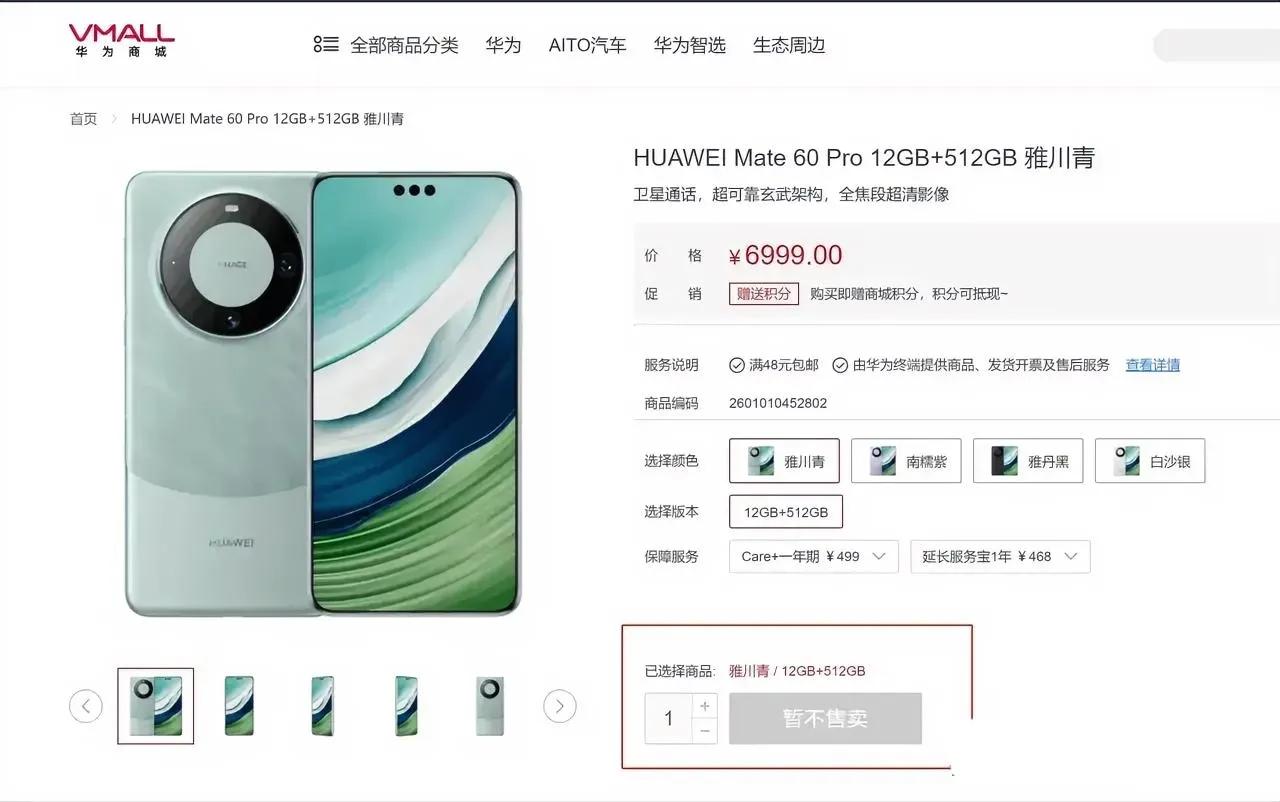The image size is (1280, 802).
Task: Select the 白沙银 color option
Action: tap(1150, 461)
